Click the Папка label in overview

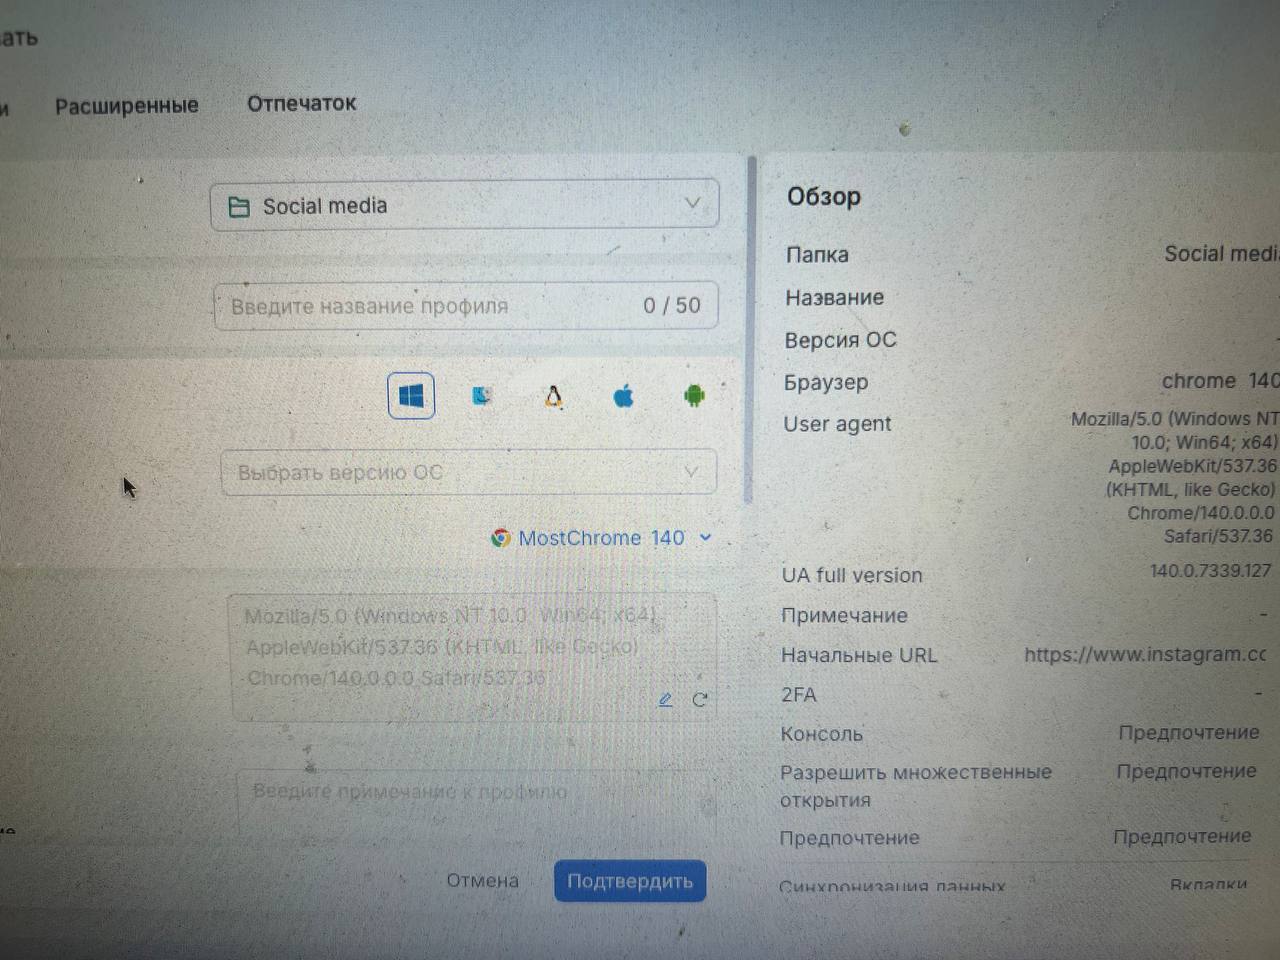point(817,255)
